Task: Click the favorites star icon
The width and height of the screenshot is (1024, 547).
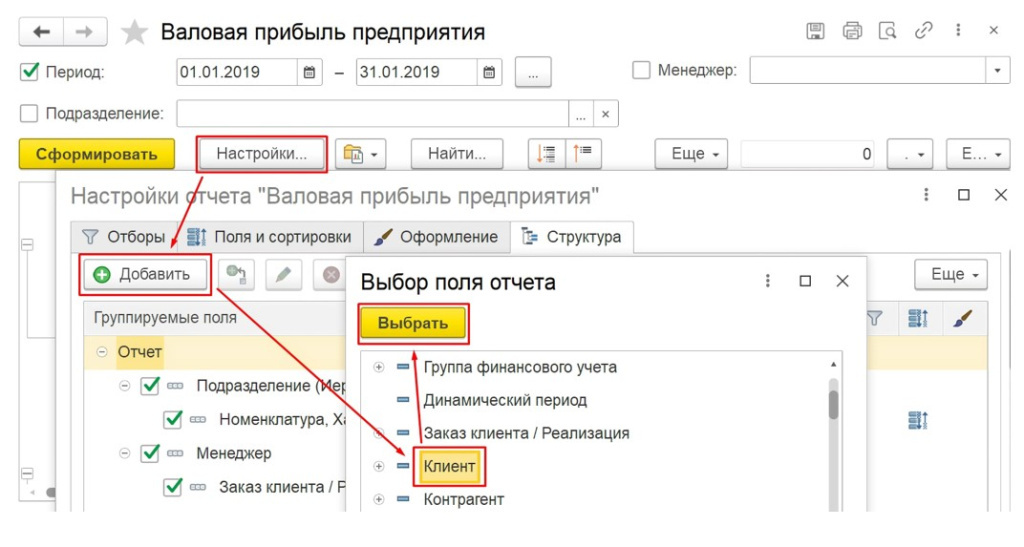Action: pos(133,33)
